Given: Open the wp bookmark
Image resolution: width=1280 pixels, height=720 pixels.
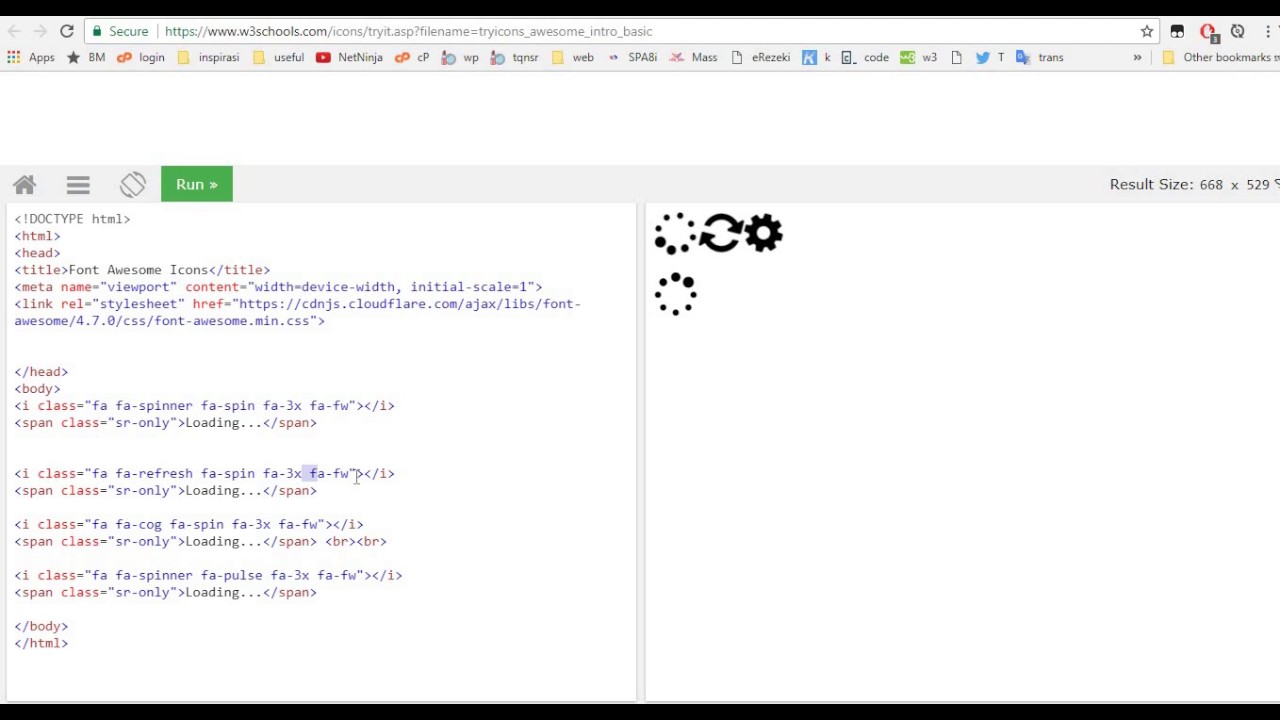Looking at the screenshot, I should [459, 57].
